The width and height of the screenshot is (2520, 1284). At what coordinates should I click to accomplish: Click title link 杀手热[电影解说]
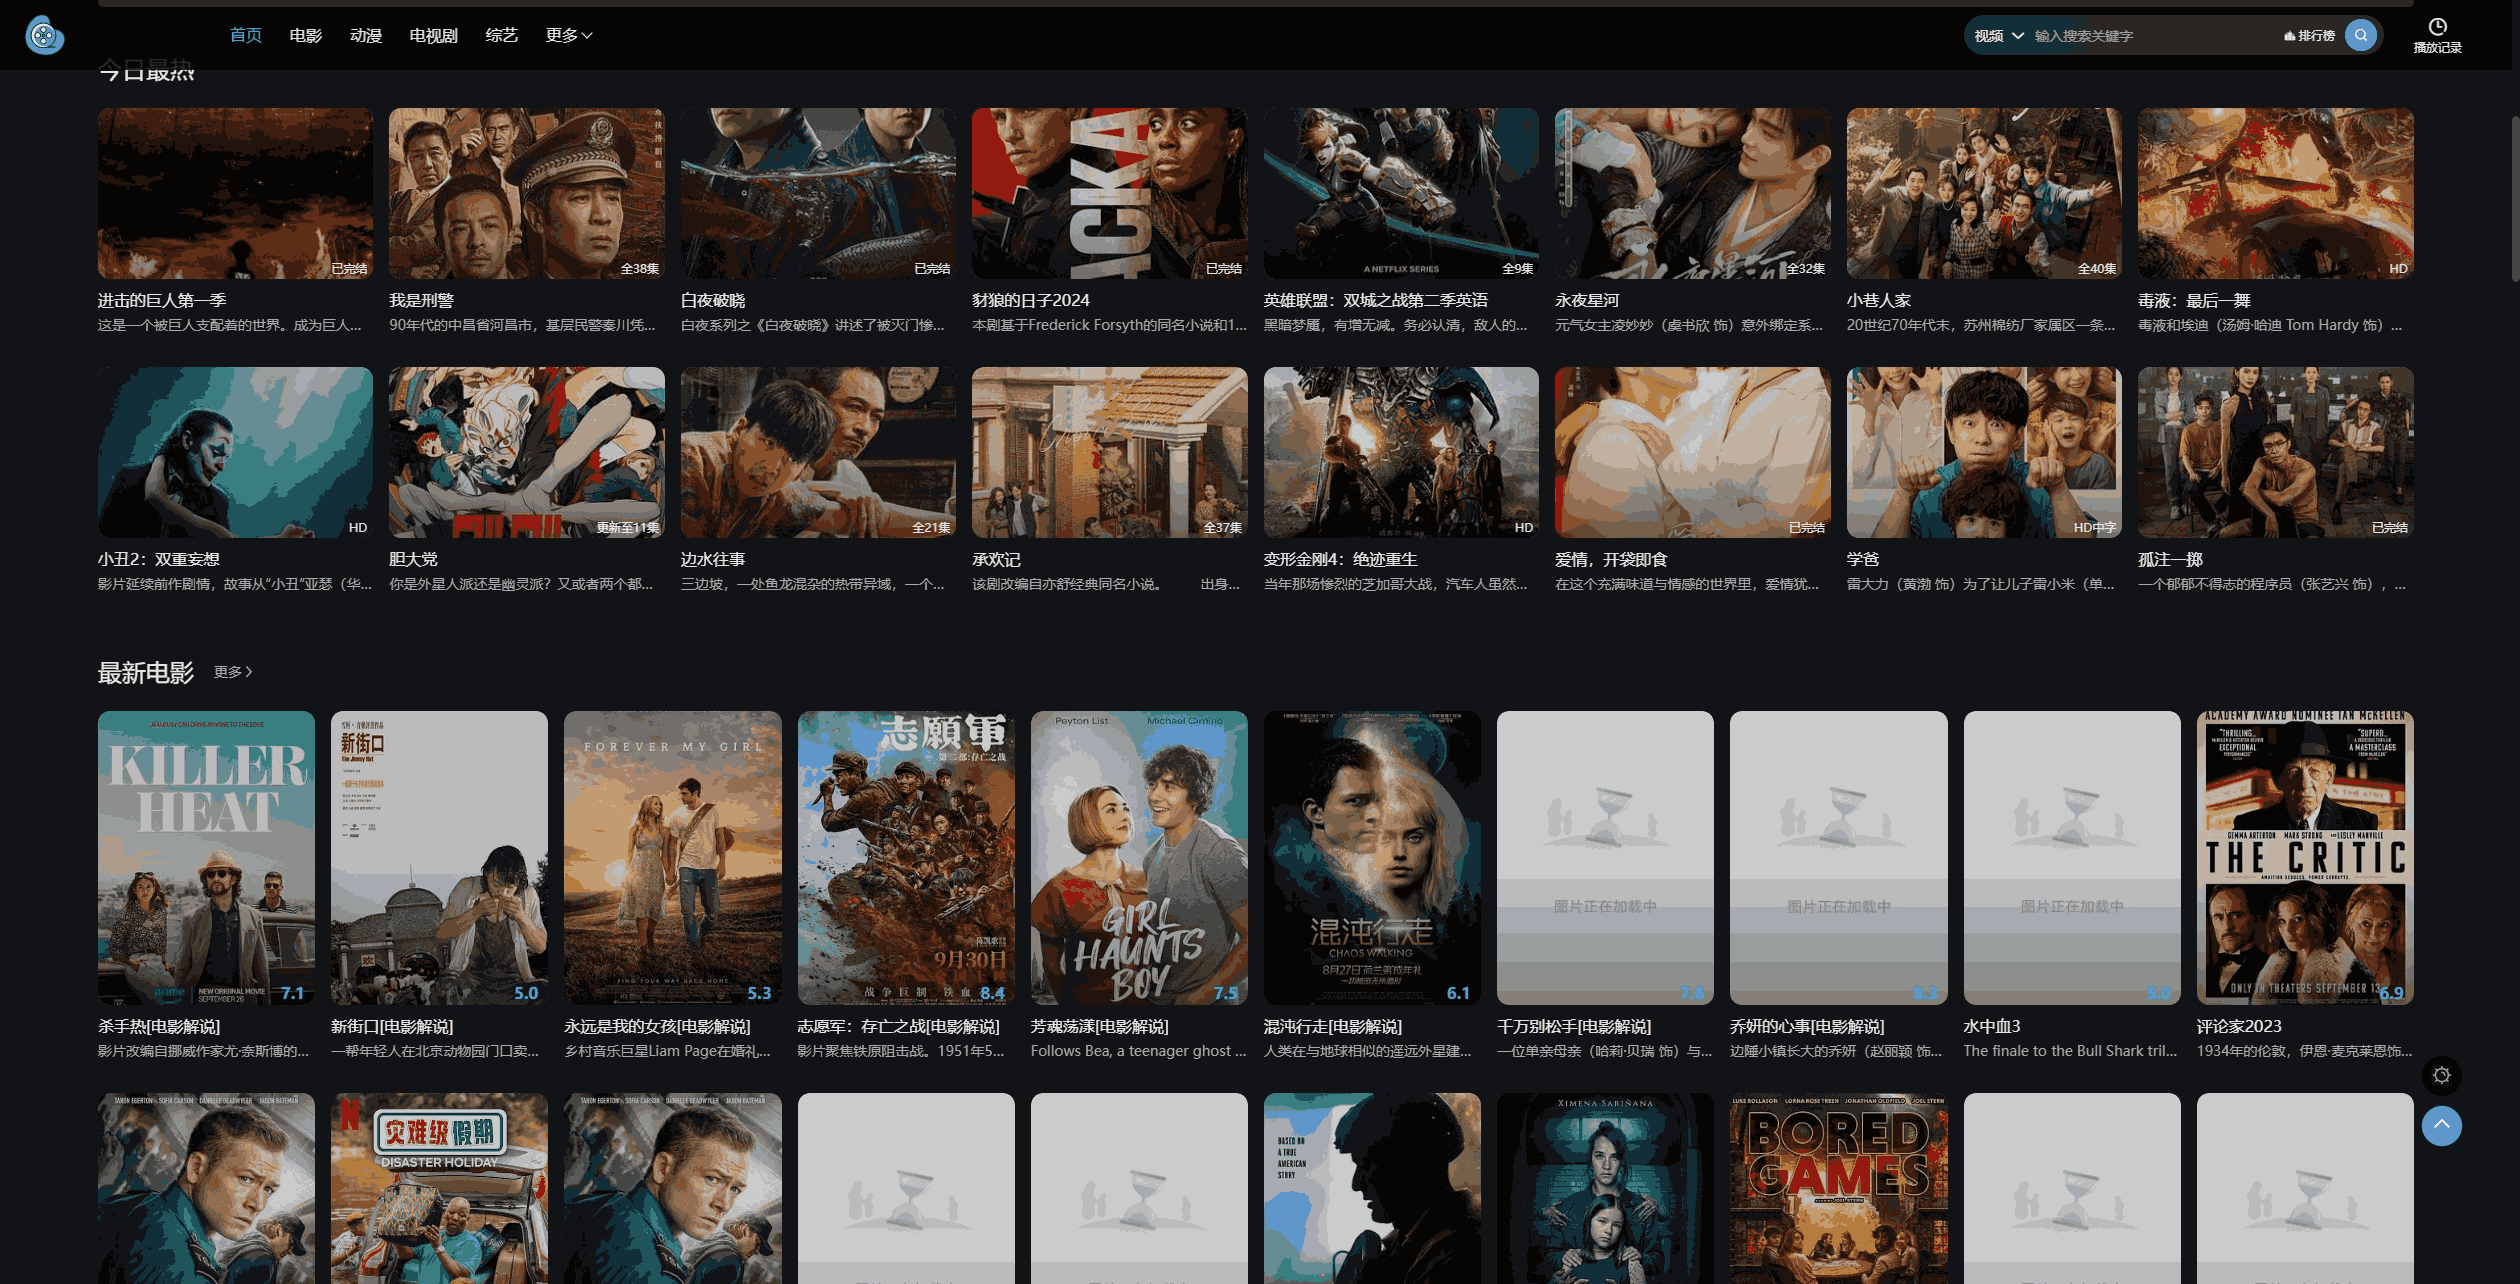pos(159,1027)
